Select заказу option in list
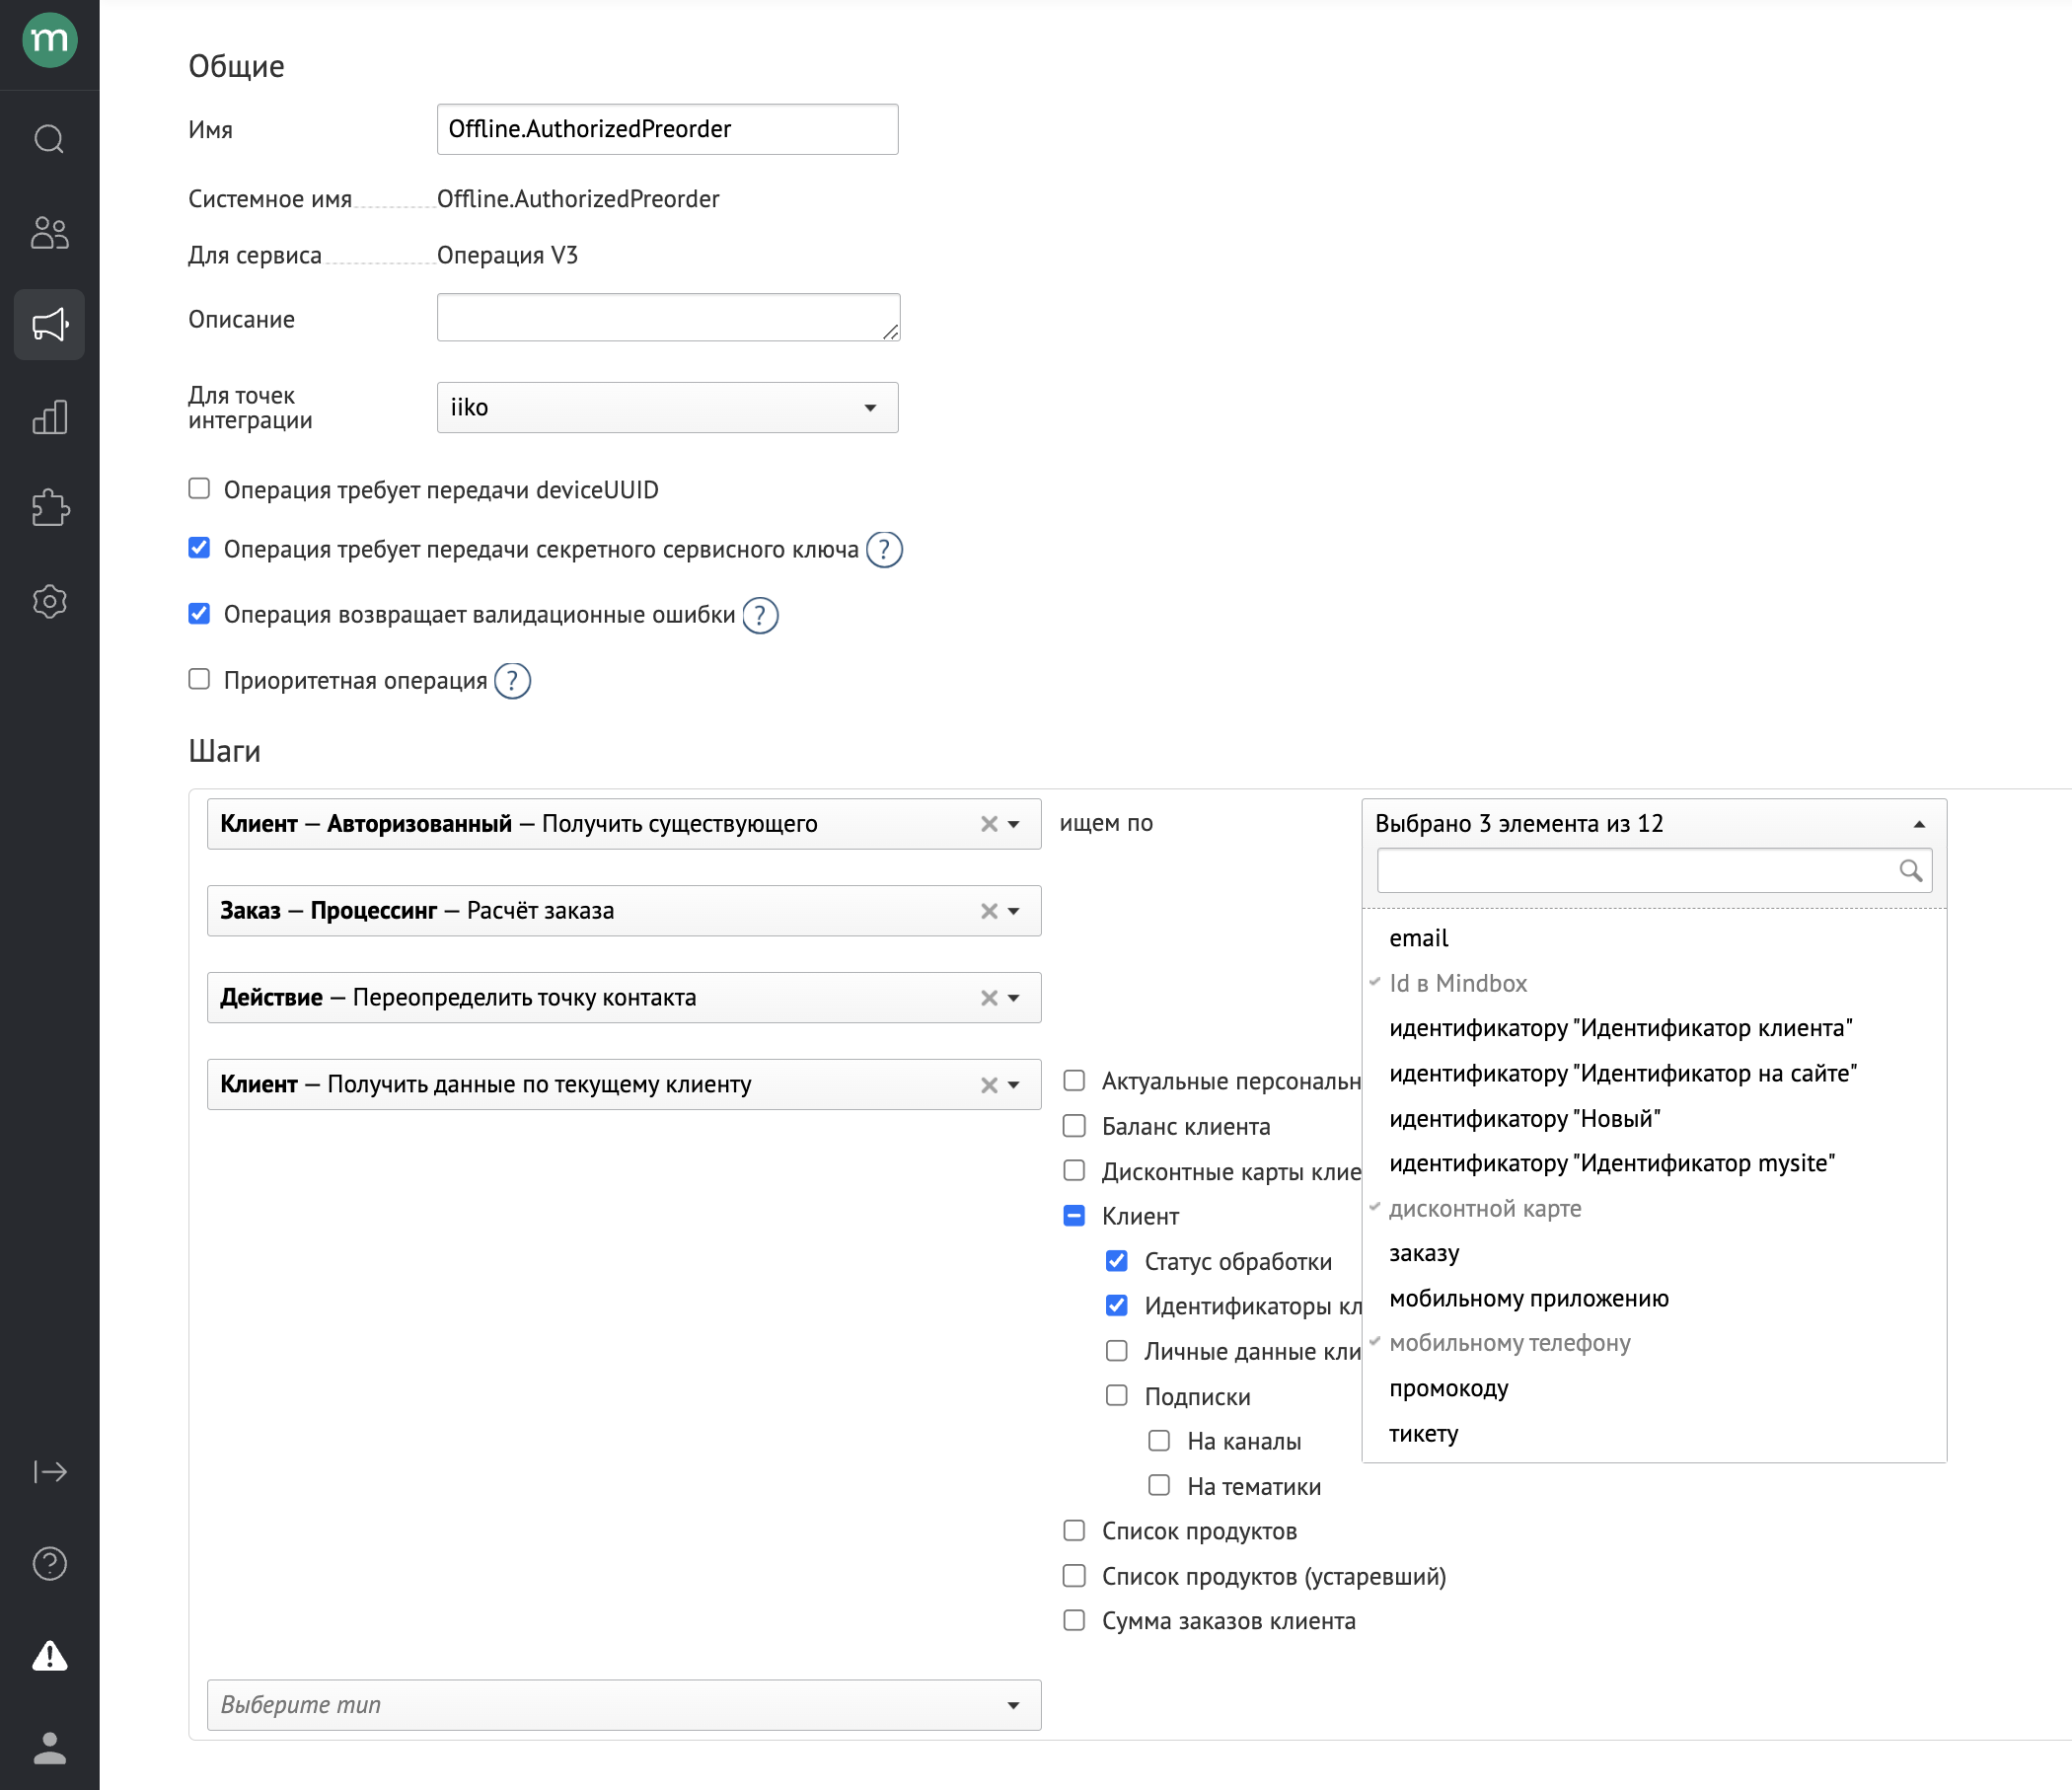This screenshot has height=1790, width=2072. point(1654,1253)
